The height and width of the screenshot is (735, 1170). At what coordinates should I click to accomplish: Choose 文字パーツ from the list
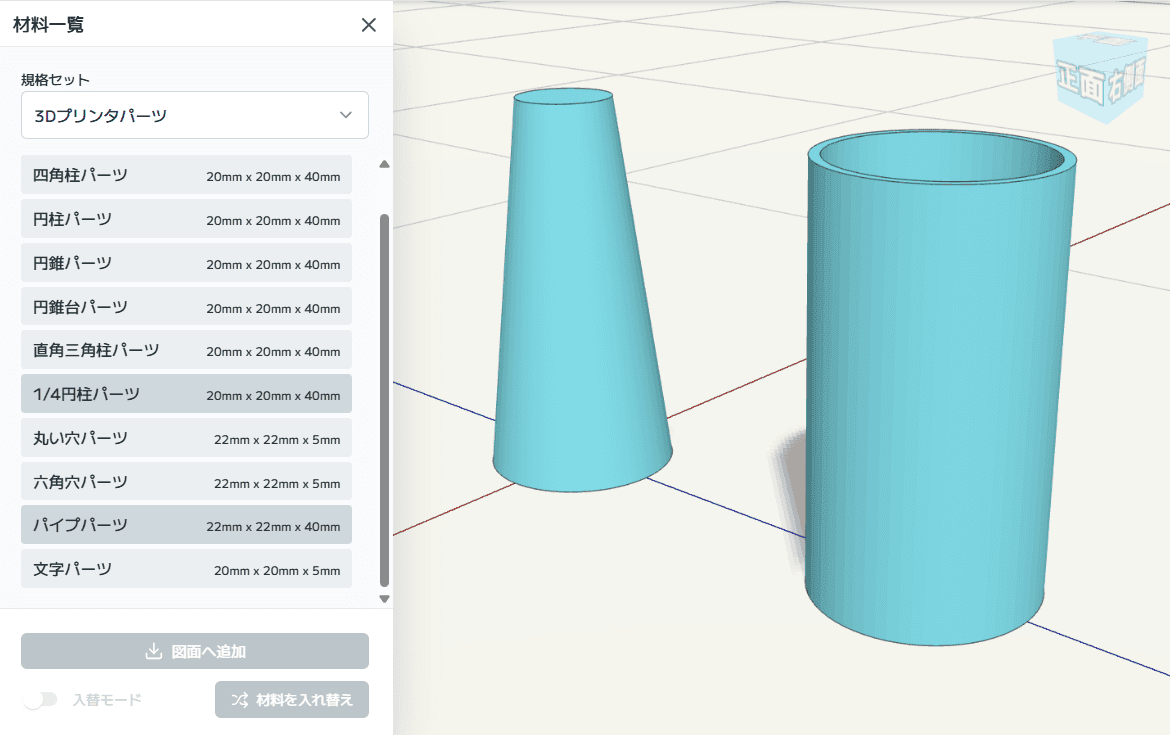[x=186, y=569]
